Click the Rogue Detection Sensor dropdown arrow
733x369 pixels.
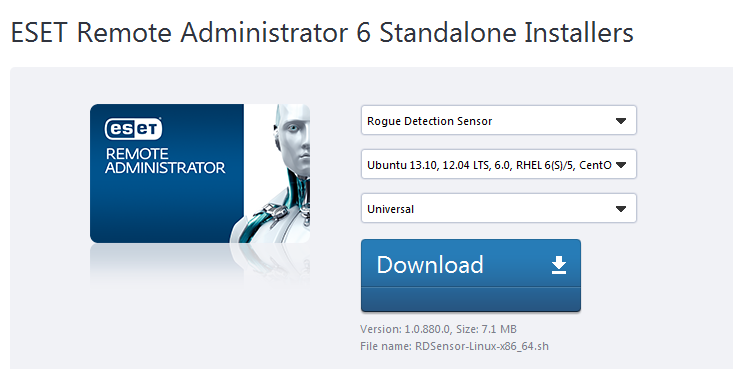[x=621, y=121]
